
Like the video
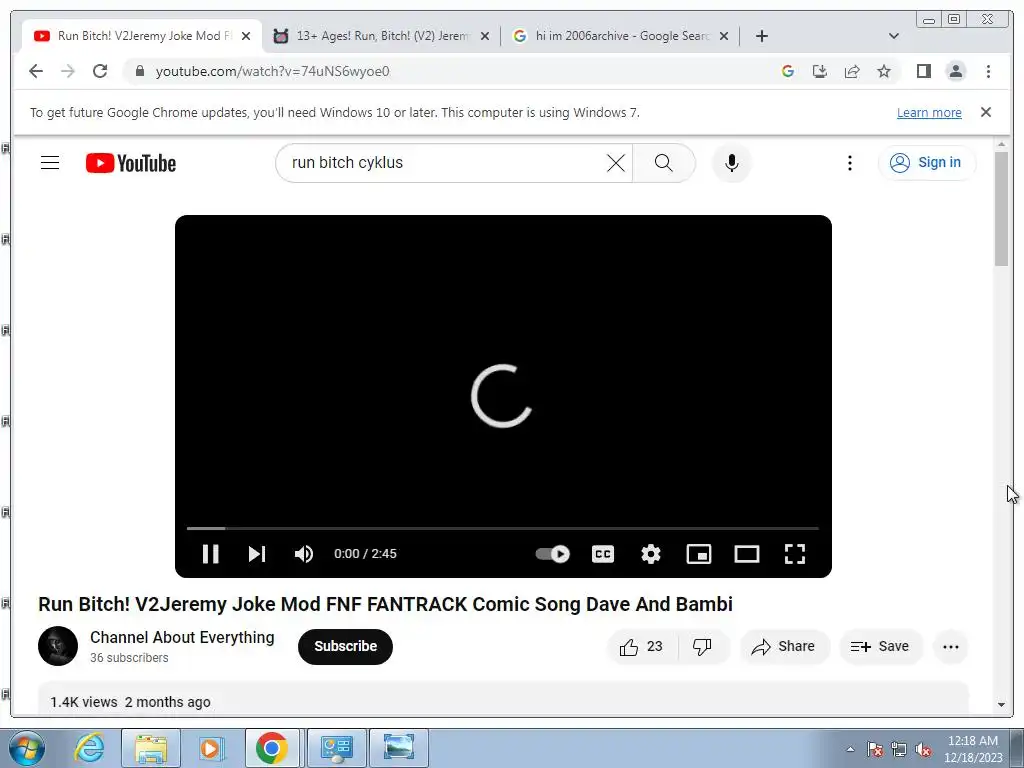tap(641, 647)
